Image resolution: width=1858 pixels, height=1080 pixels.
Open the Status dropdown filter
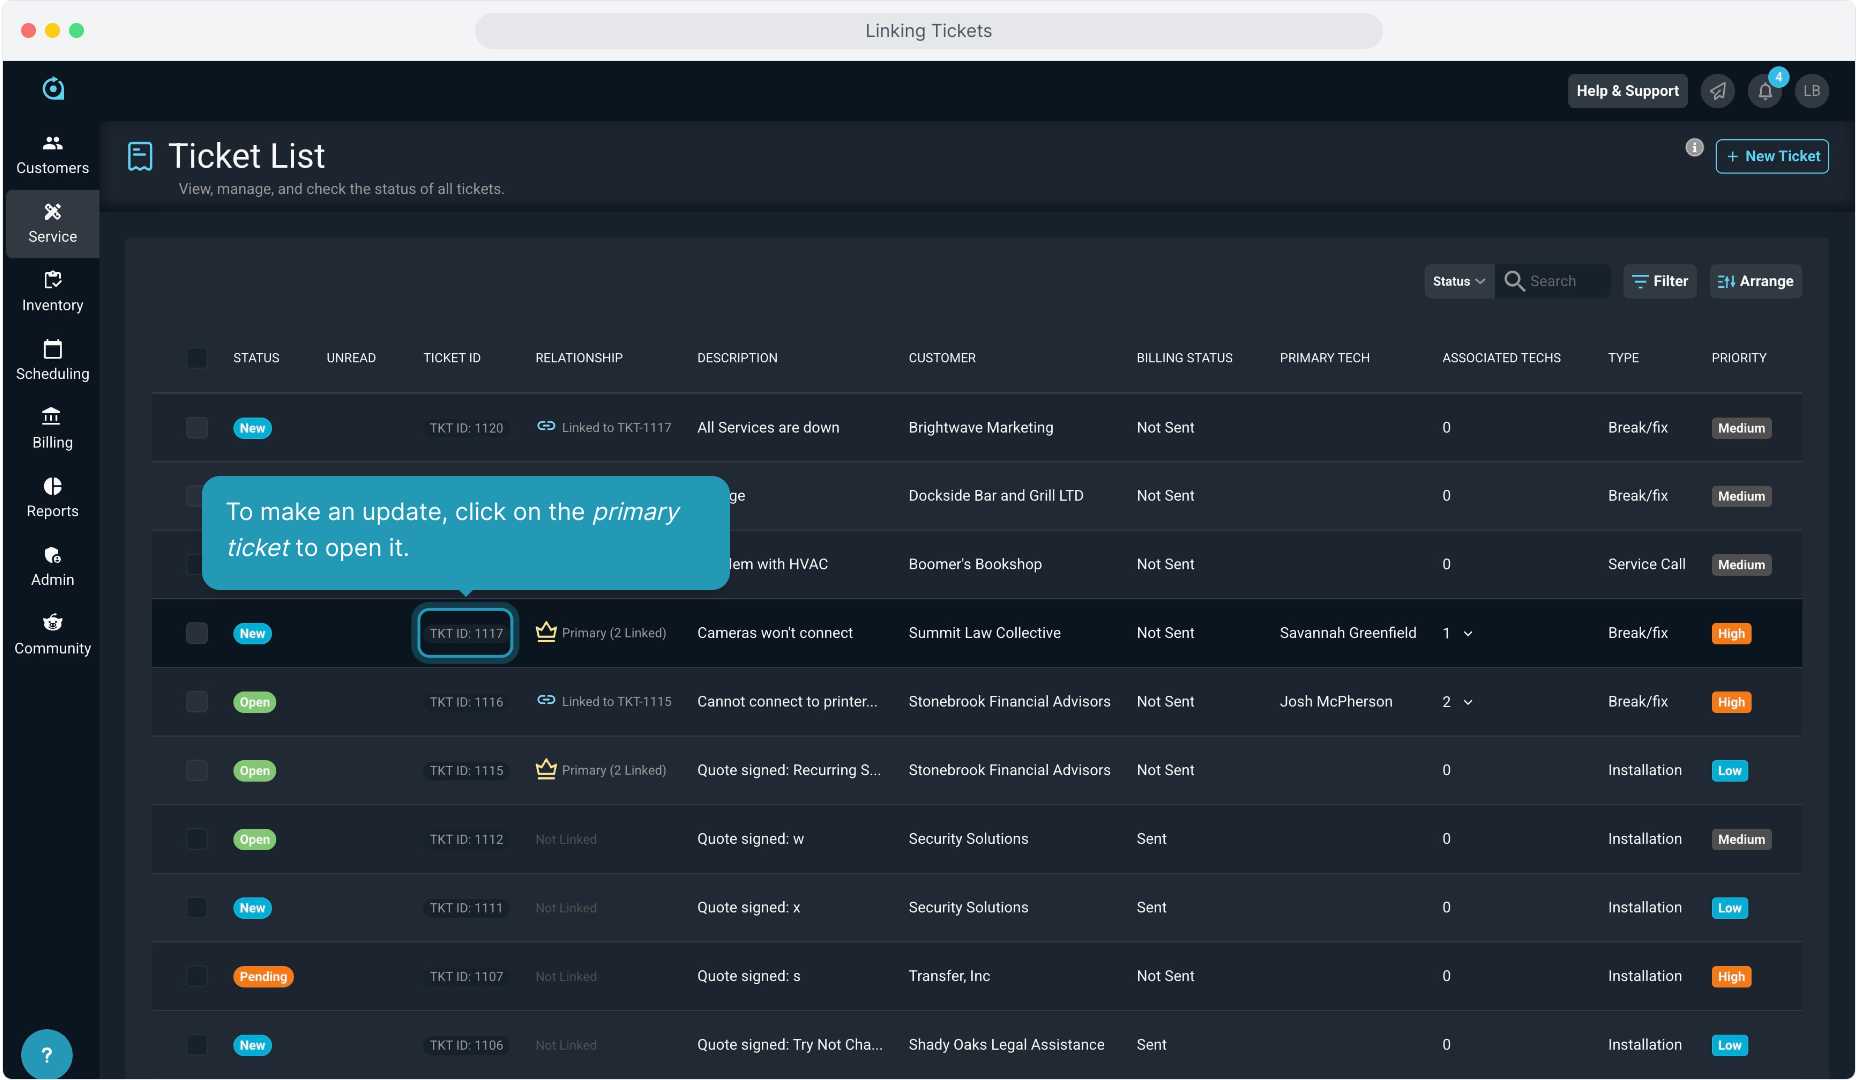click(x=1458, y=282)
